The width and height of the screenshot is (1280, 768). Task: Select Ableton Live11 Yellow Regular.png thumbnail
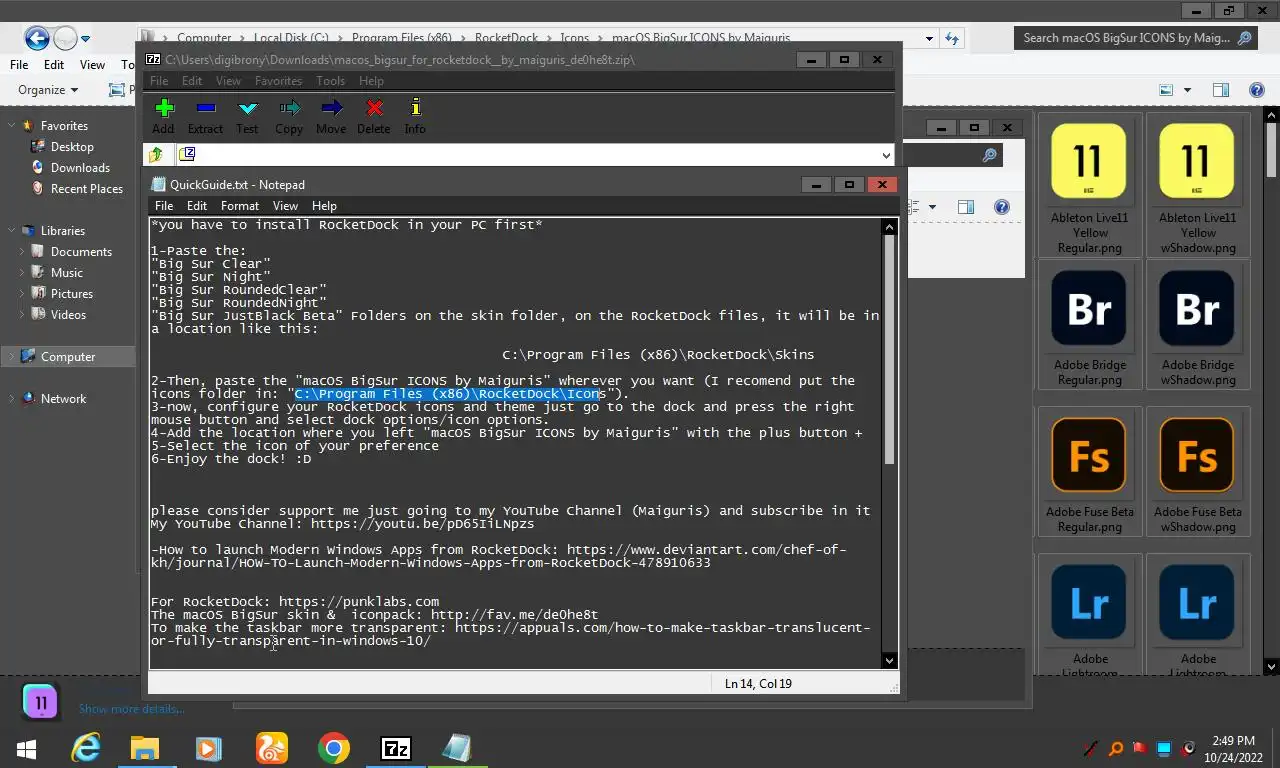point(1090,186)
